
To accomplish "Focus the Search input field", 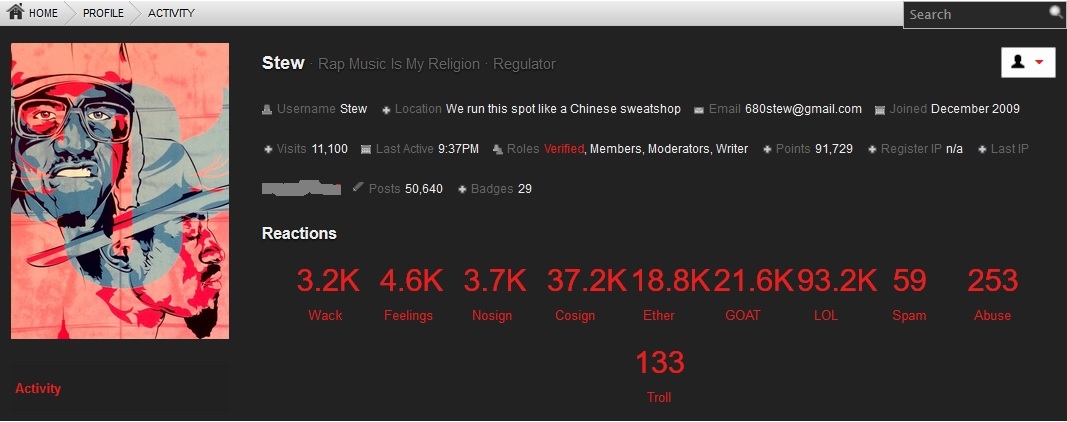I will [x=976, y=14].
